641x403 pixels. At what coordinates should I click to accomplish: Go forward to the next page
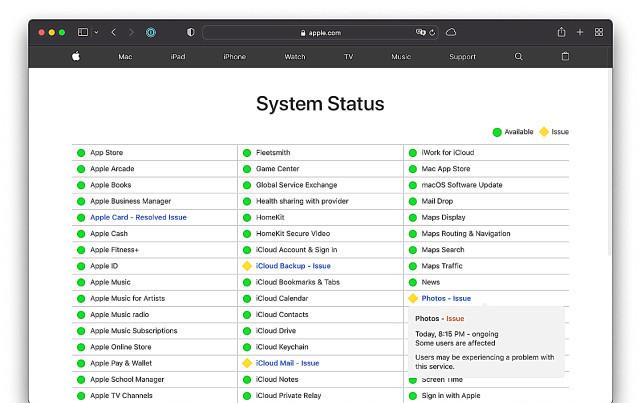(x=131, y=32)
